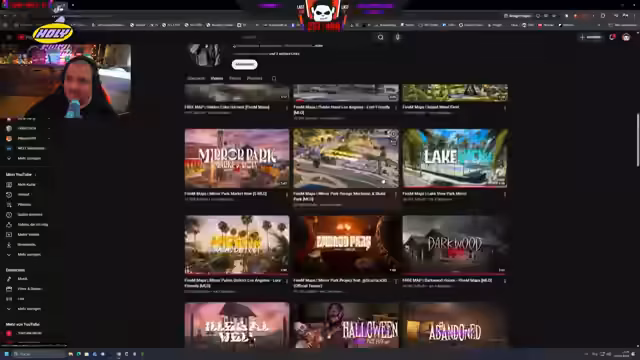
Task: Open the account avatar top right
Action: (x=626, y=37)
